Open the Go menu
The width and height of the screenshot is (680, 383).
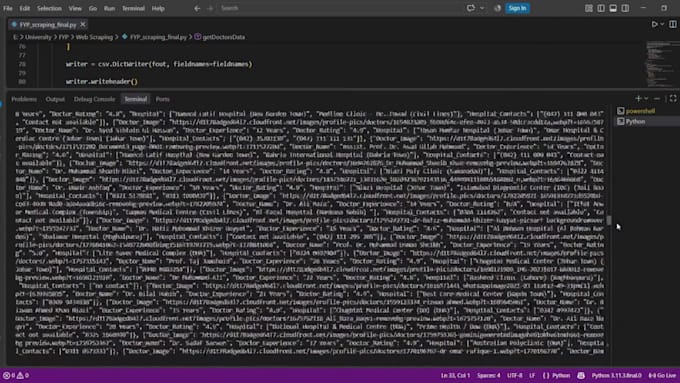point(93,8)
